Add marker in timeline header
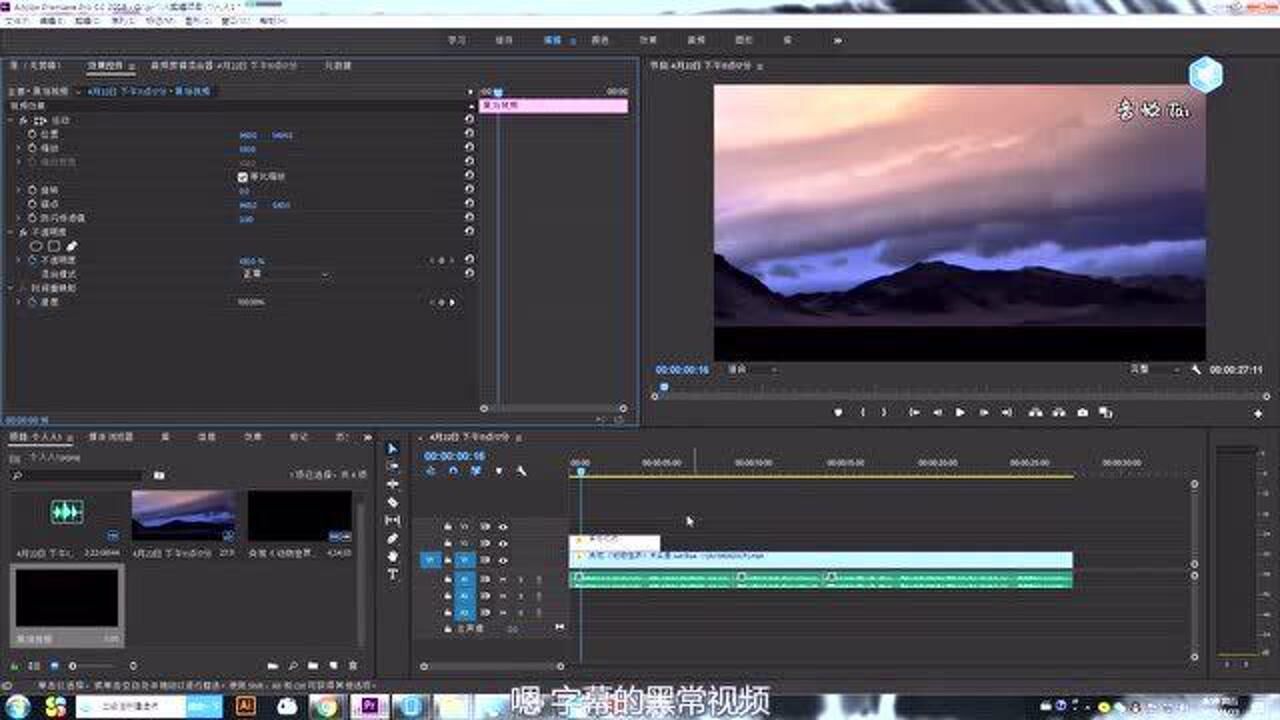Image resolution: width=1280 pixels, height=720 pixels. tap(499, 471)
